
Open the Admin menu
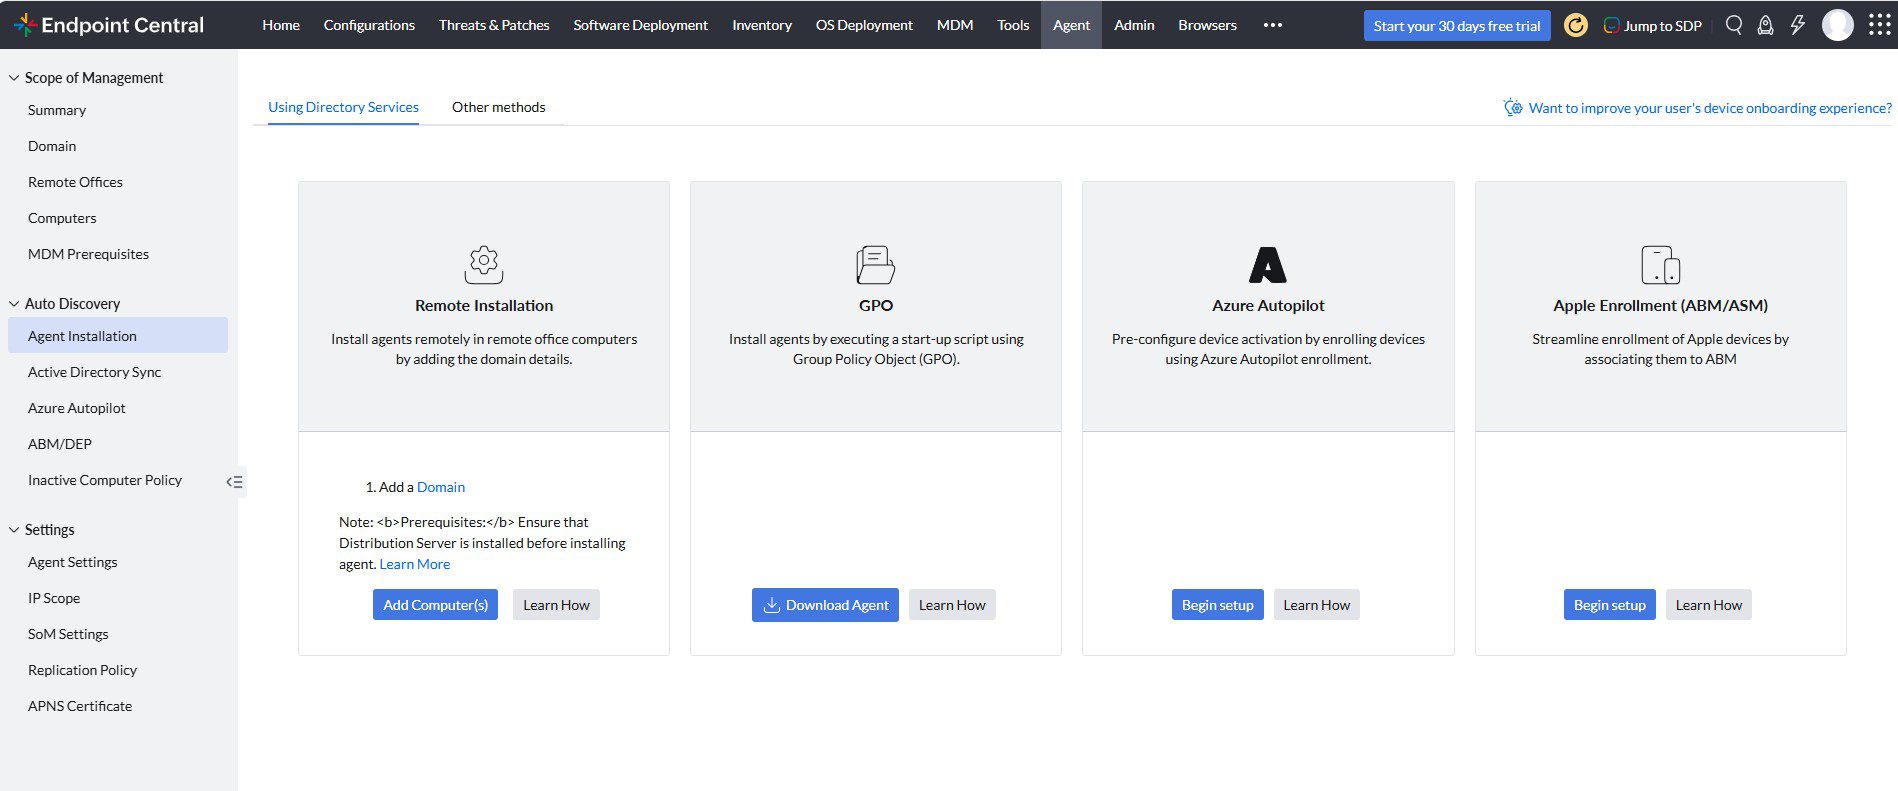pyautogui.click(x=1134, y=25)
